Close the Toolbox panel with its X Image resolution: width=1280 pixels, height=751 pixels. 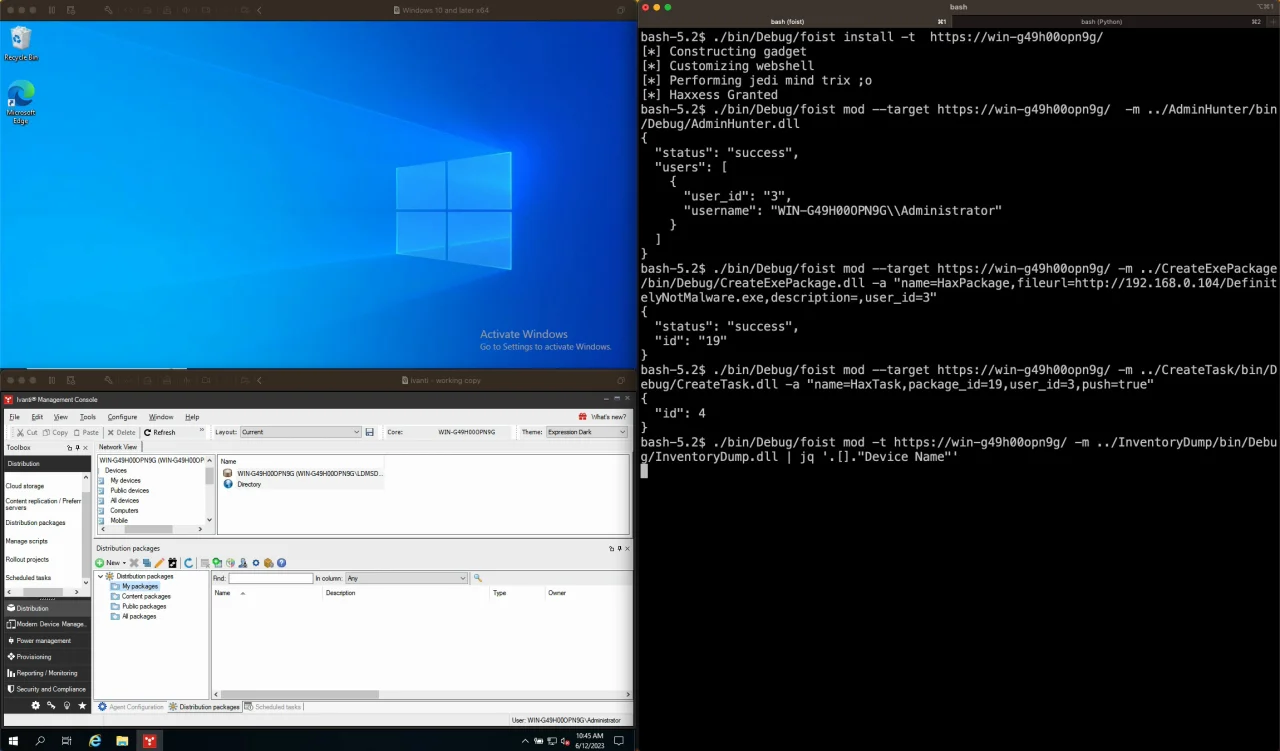(x=85, y=448)
